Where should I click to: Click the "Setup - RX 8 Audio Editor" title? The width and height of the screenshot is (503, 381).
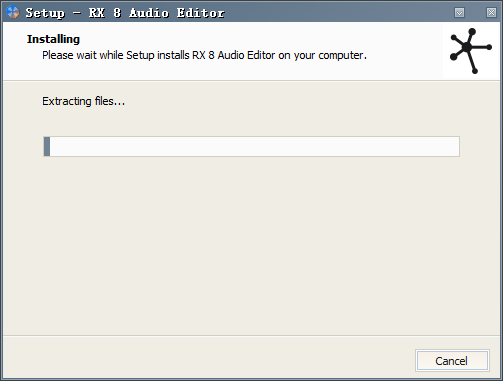point(125,13)
